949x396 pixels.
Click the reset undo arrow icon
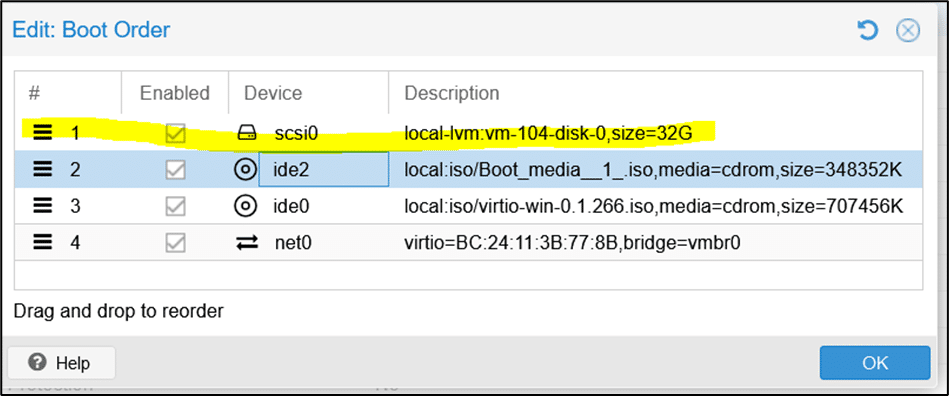pos(868,30)
